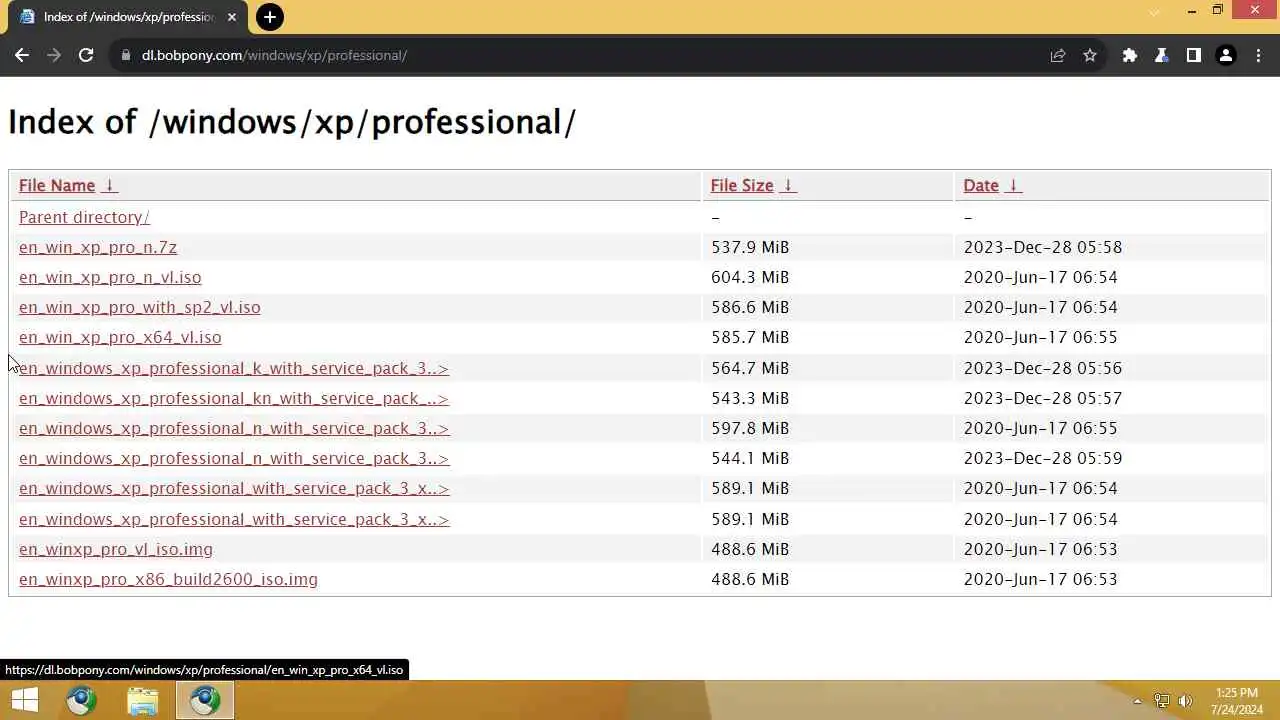Screen dimensions: 1280x720
Task: Click the browser forward arrow
Action: click(x=54, y=56)
